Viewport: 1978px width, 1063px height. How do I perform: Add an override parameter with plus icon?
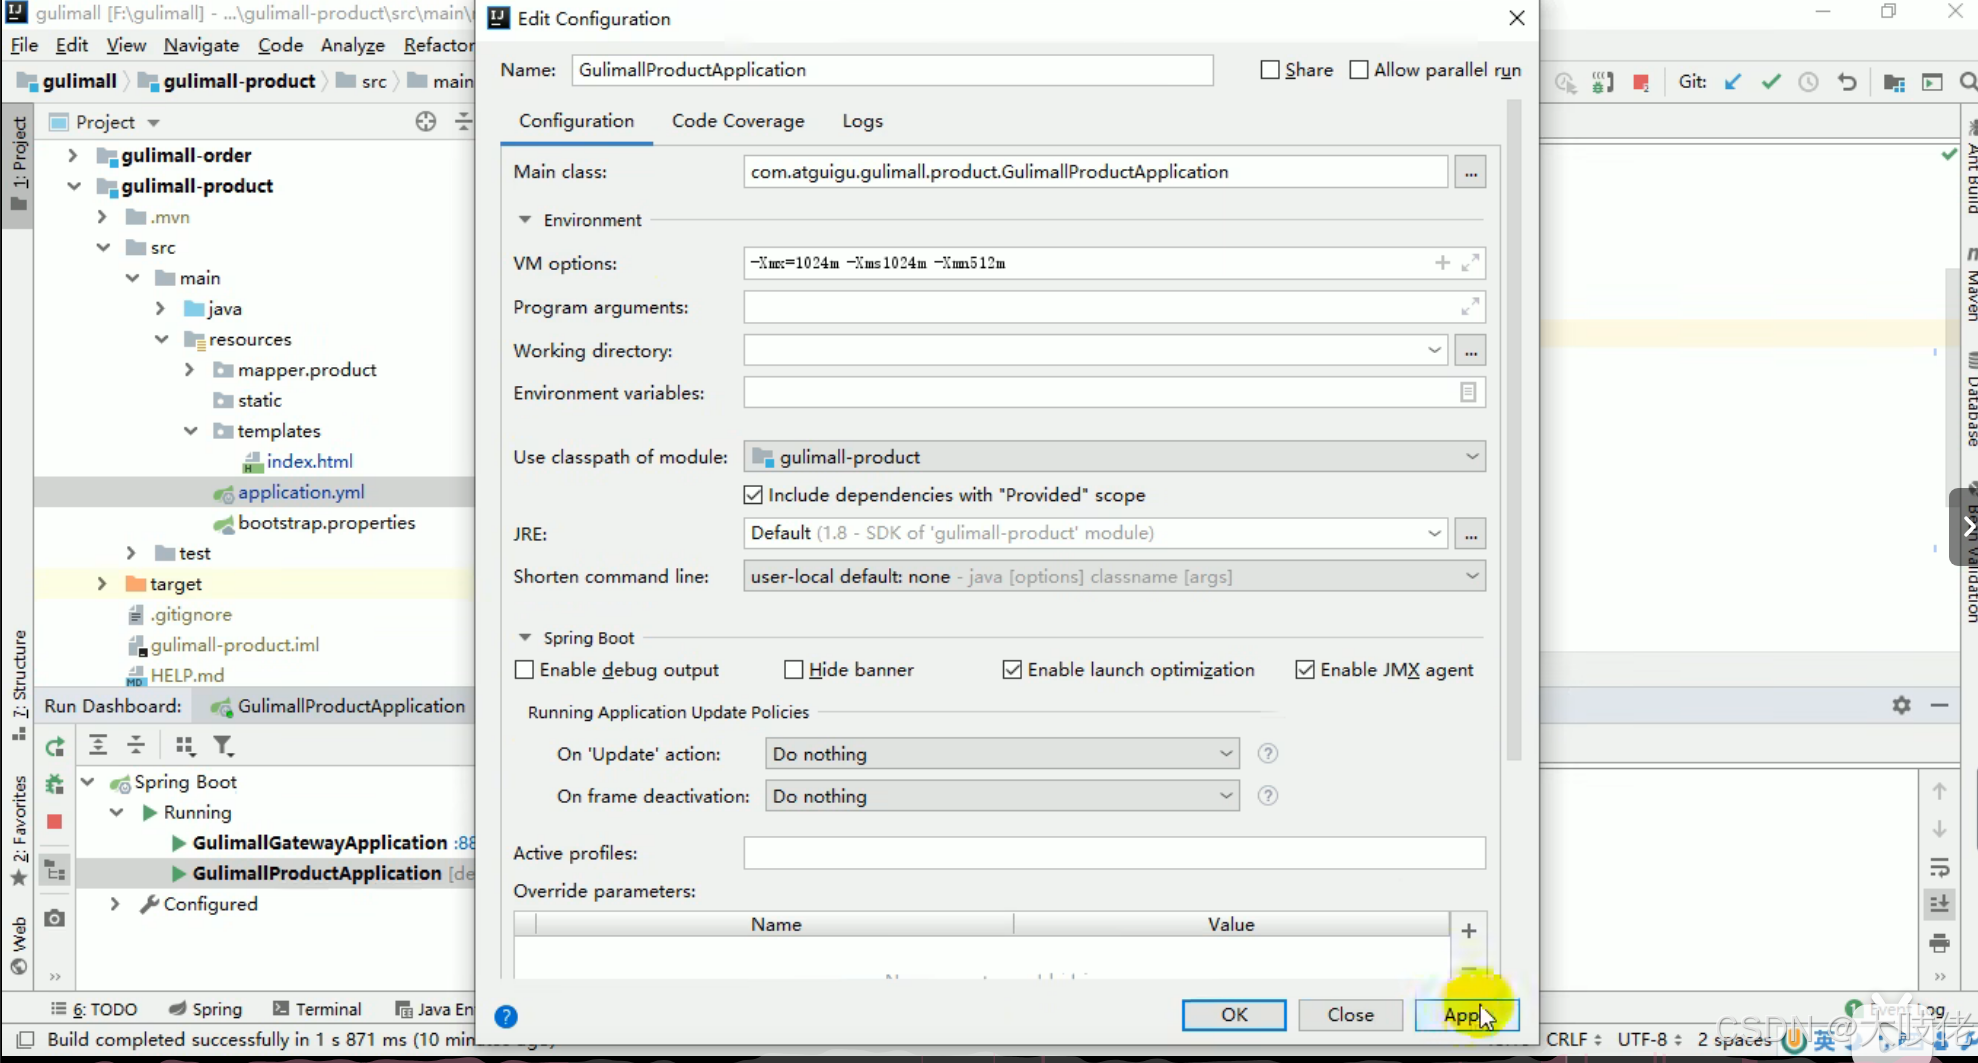pyautogui.click(x=1469, y=931)
